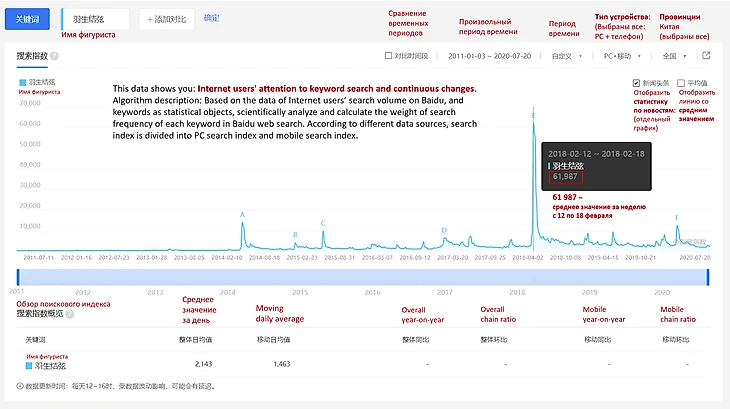730x409 pixels.
Task: Click news marker C on the chart
Action: (323, 223)
